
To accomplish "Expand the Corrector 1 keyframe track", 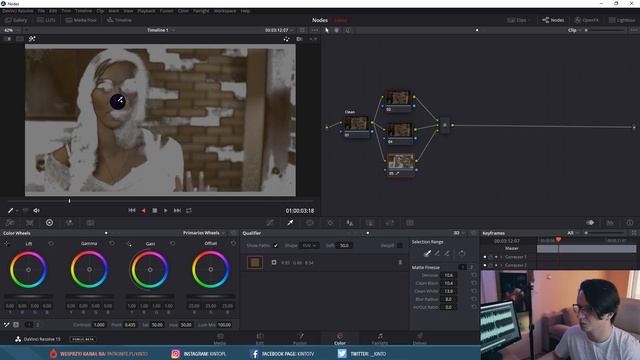I will coord(501,257).
